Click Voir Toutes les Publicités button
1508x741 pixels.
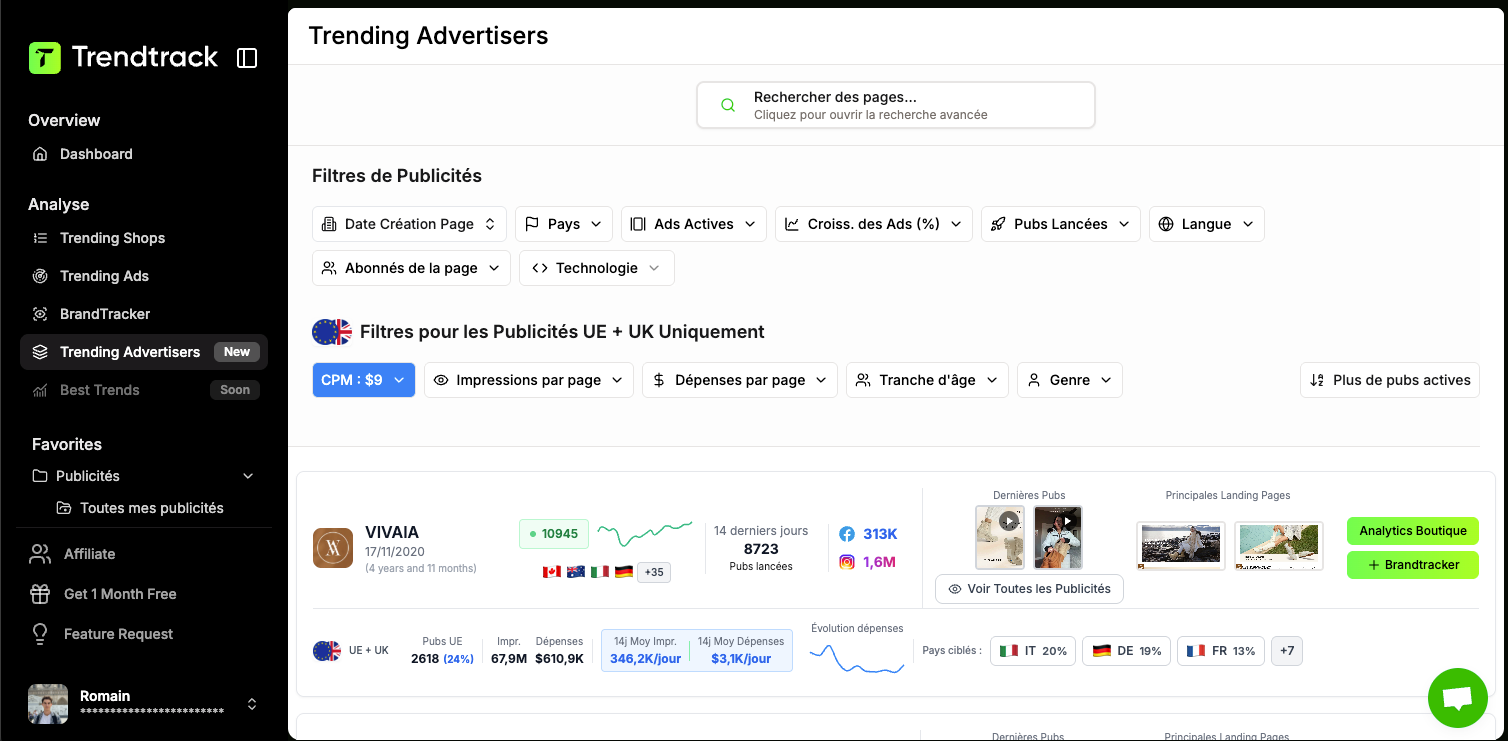(1029, 589)
